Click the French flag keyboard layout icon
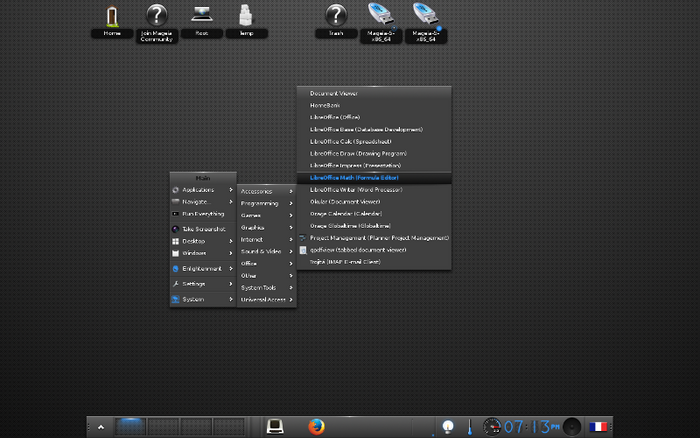 pyautogui.click(x=598, y=427)
